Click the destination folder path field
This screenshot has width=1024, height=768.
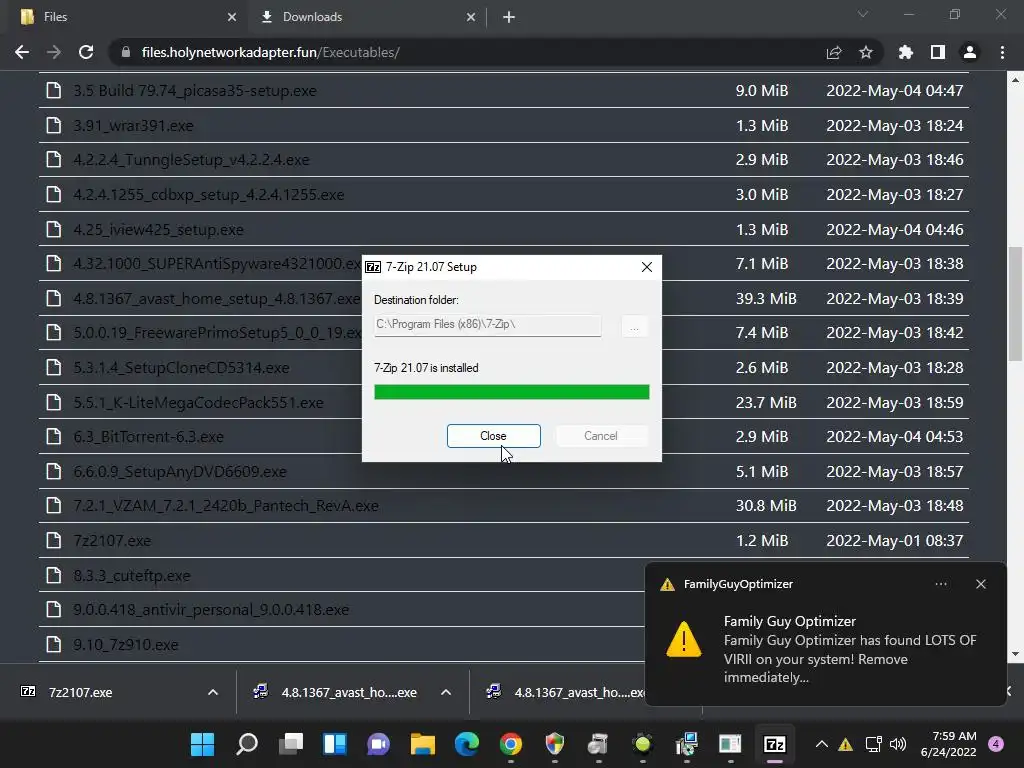coord(487,325)
